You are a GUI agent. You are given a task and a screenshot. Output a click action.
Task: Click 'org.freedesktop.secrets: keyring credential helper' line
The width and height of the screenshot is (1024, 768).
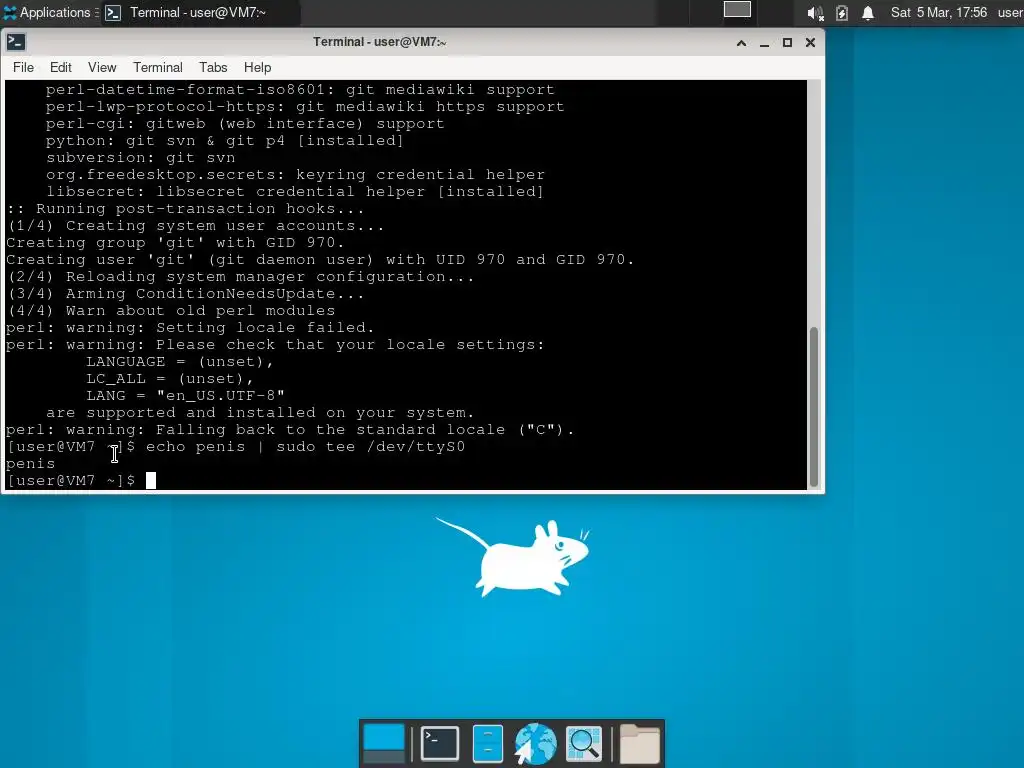click(x=295, y=175)
